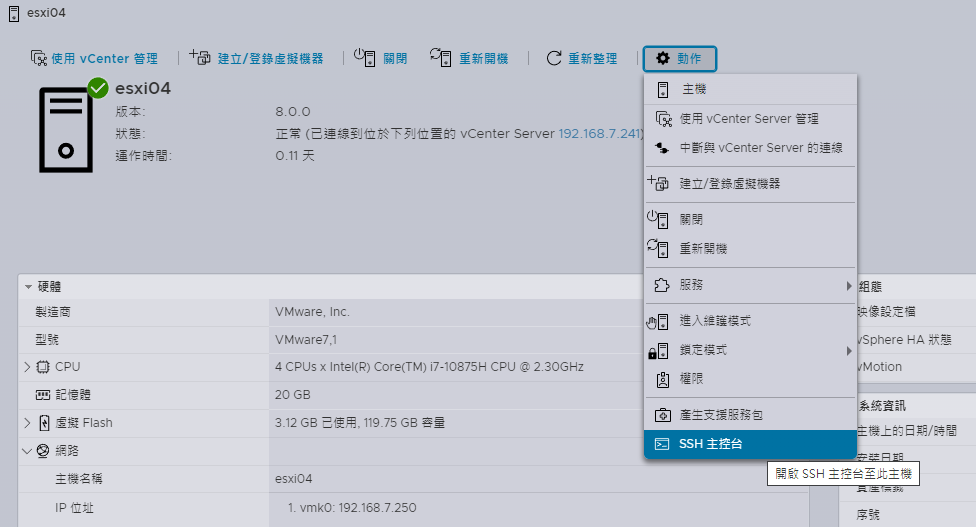Open the 動作 dropdown button
The width and height of the screenshot is (976, 527).
tap(680, 58)
